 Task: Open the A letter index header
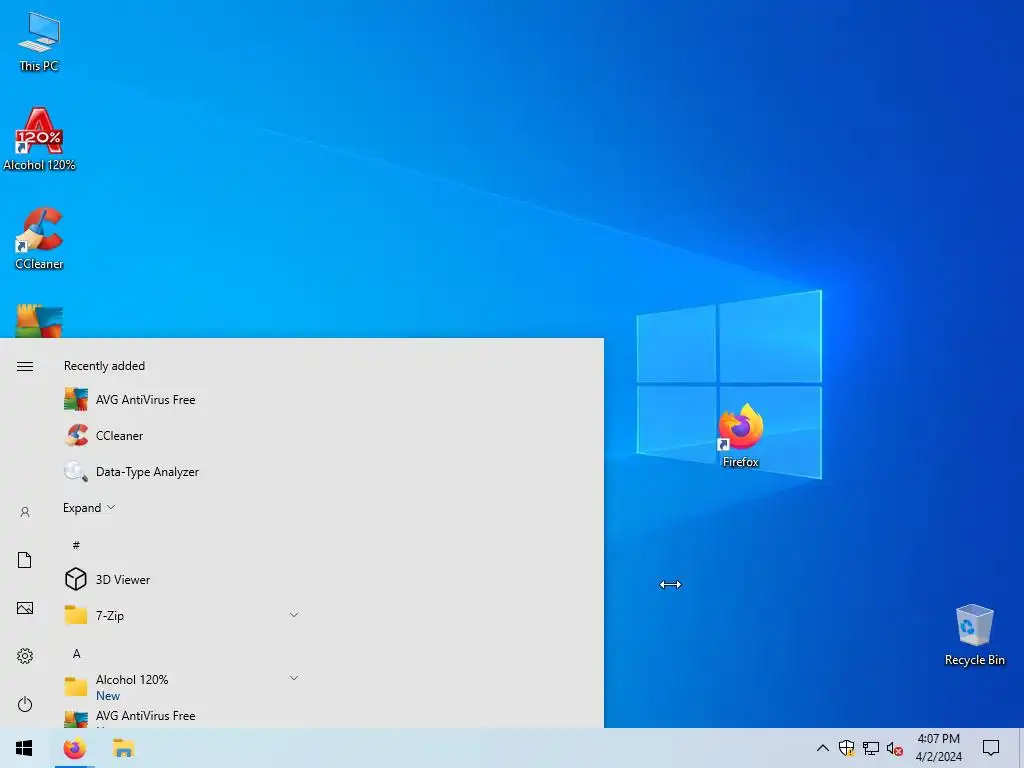coord(76,654)
